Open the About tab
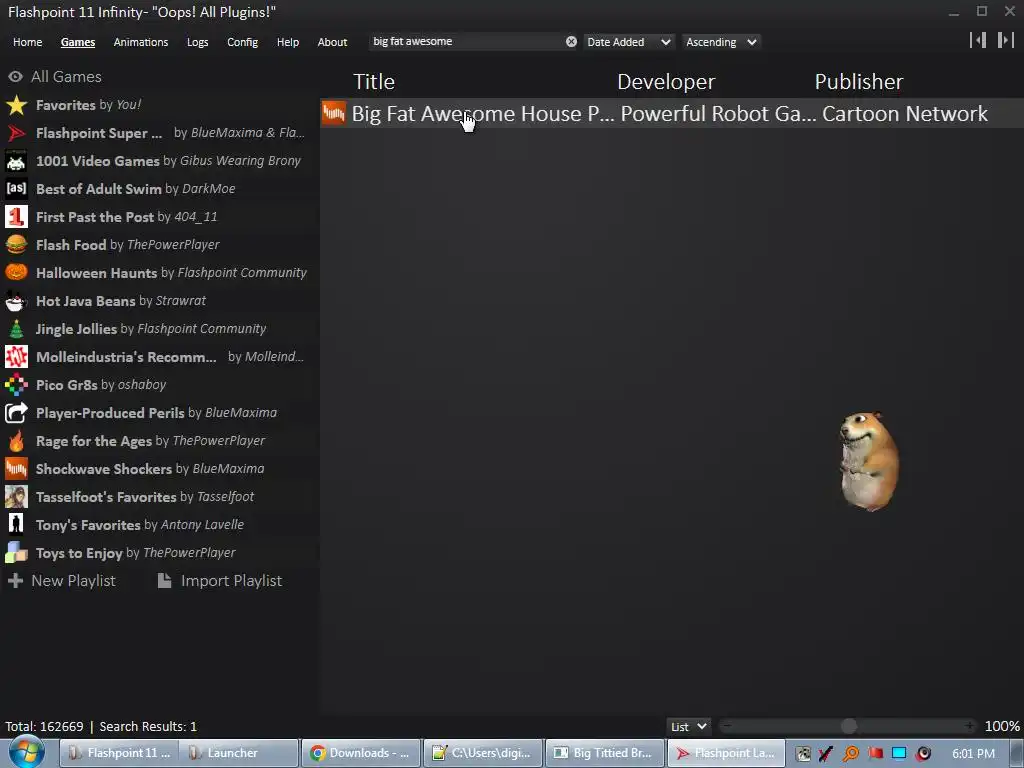 tap(332, 42)
